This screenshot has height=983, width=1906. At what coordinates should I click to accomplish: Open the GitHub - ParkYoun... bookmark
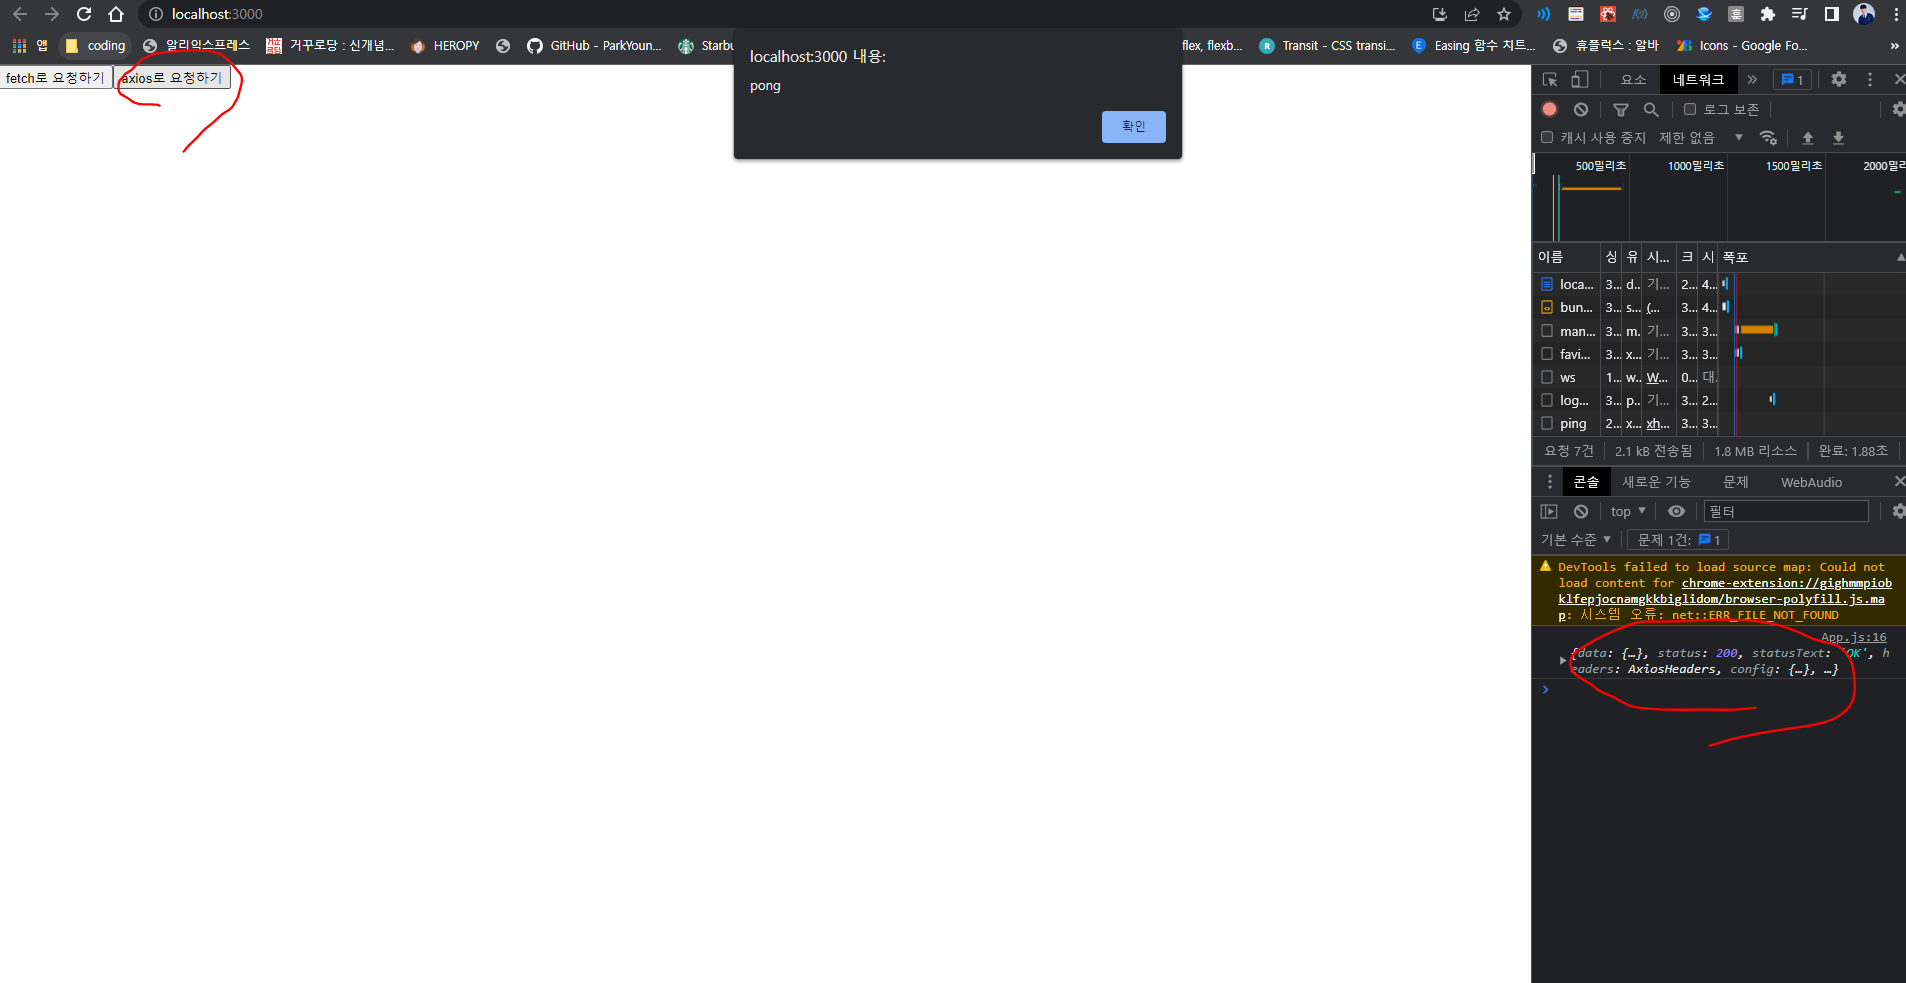[x=594, y=46]
